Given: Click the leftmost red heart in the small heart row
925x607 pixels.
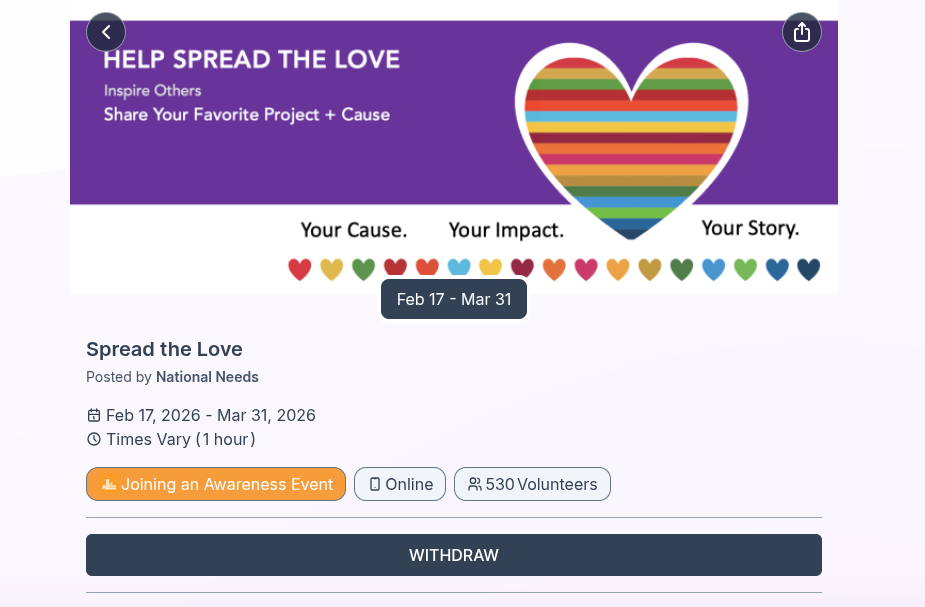Looking at the screenshot, I should [x=299, y=269].
